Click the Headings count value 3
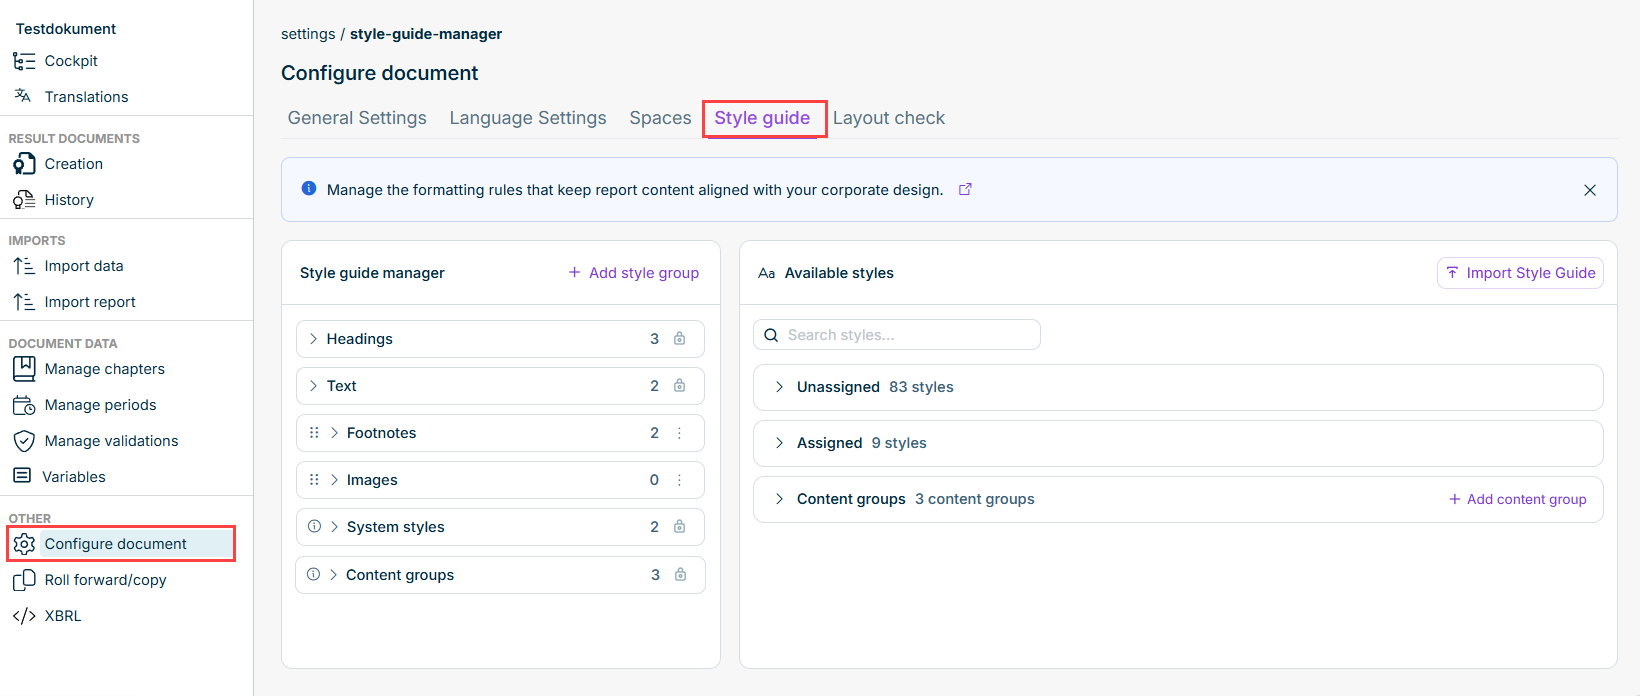This screenshot has height=696, width=1640. coord(655,339)
